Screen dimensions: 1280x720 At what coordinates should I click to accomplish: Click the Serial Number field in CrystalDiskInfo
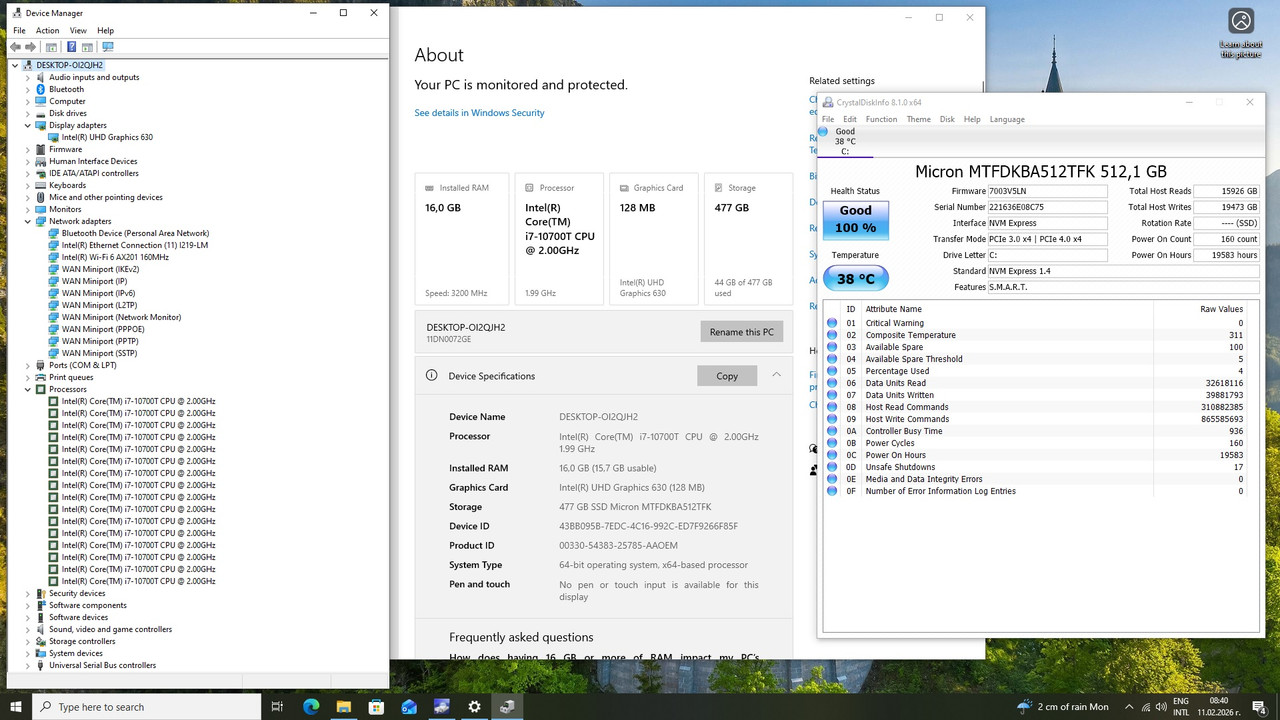(1047, 207)
